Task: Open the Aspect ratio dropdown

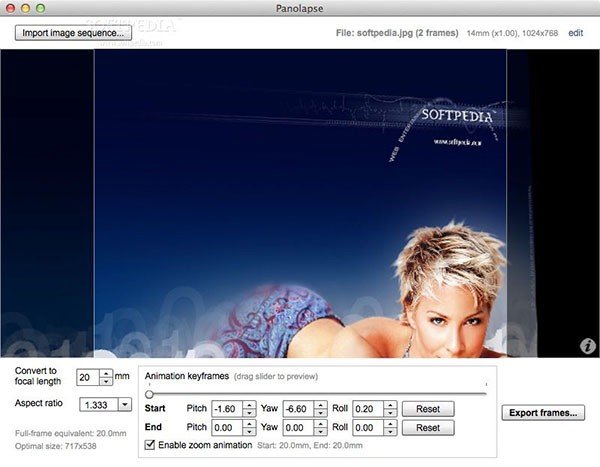Action: [125, 405]
